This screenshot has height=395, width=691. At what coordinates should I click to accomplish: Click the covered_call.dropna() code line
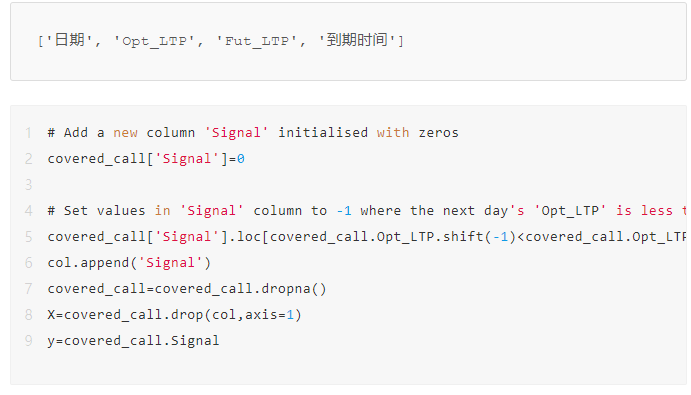(187, 289)
